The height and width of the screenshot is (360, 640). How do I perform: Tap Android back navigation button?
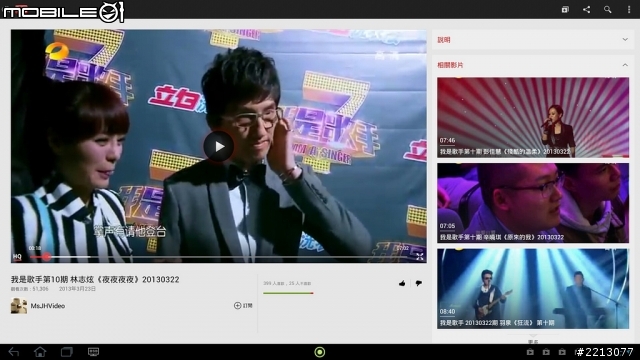coord(14,352)
